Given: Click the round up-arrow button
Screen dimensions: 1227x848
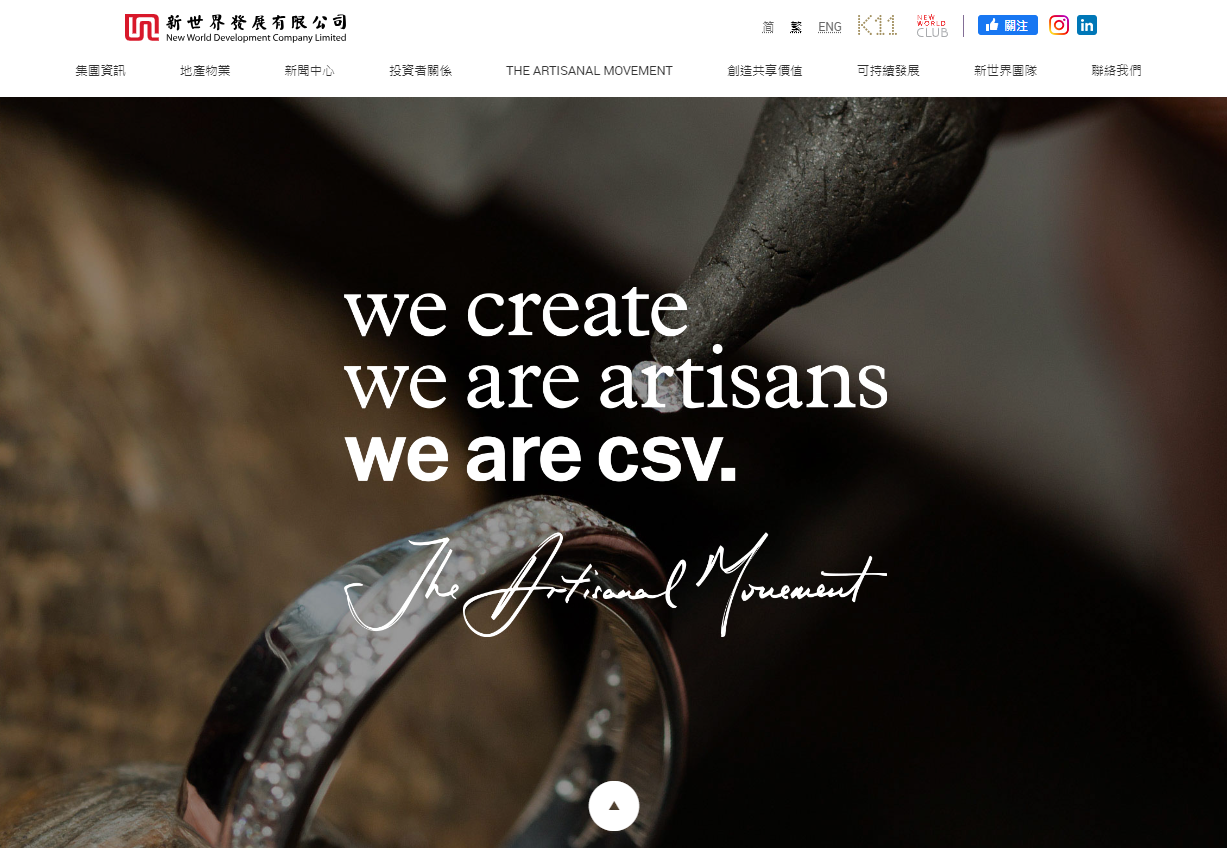Looking at the screenshot, I should tap(614, 805).
